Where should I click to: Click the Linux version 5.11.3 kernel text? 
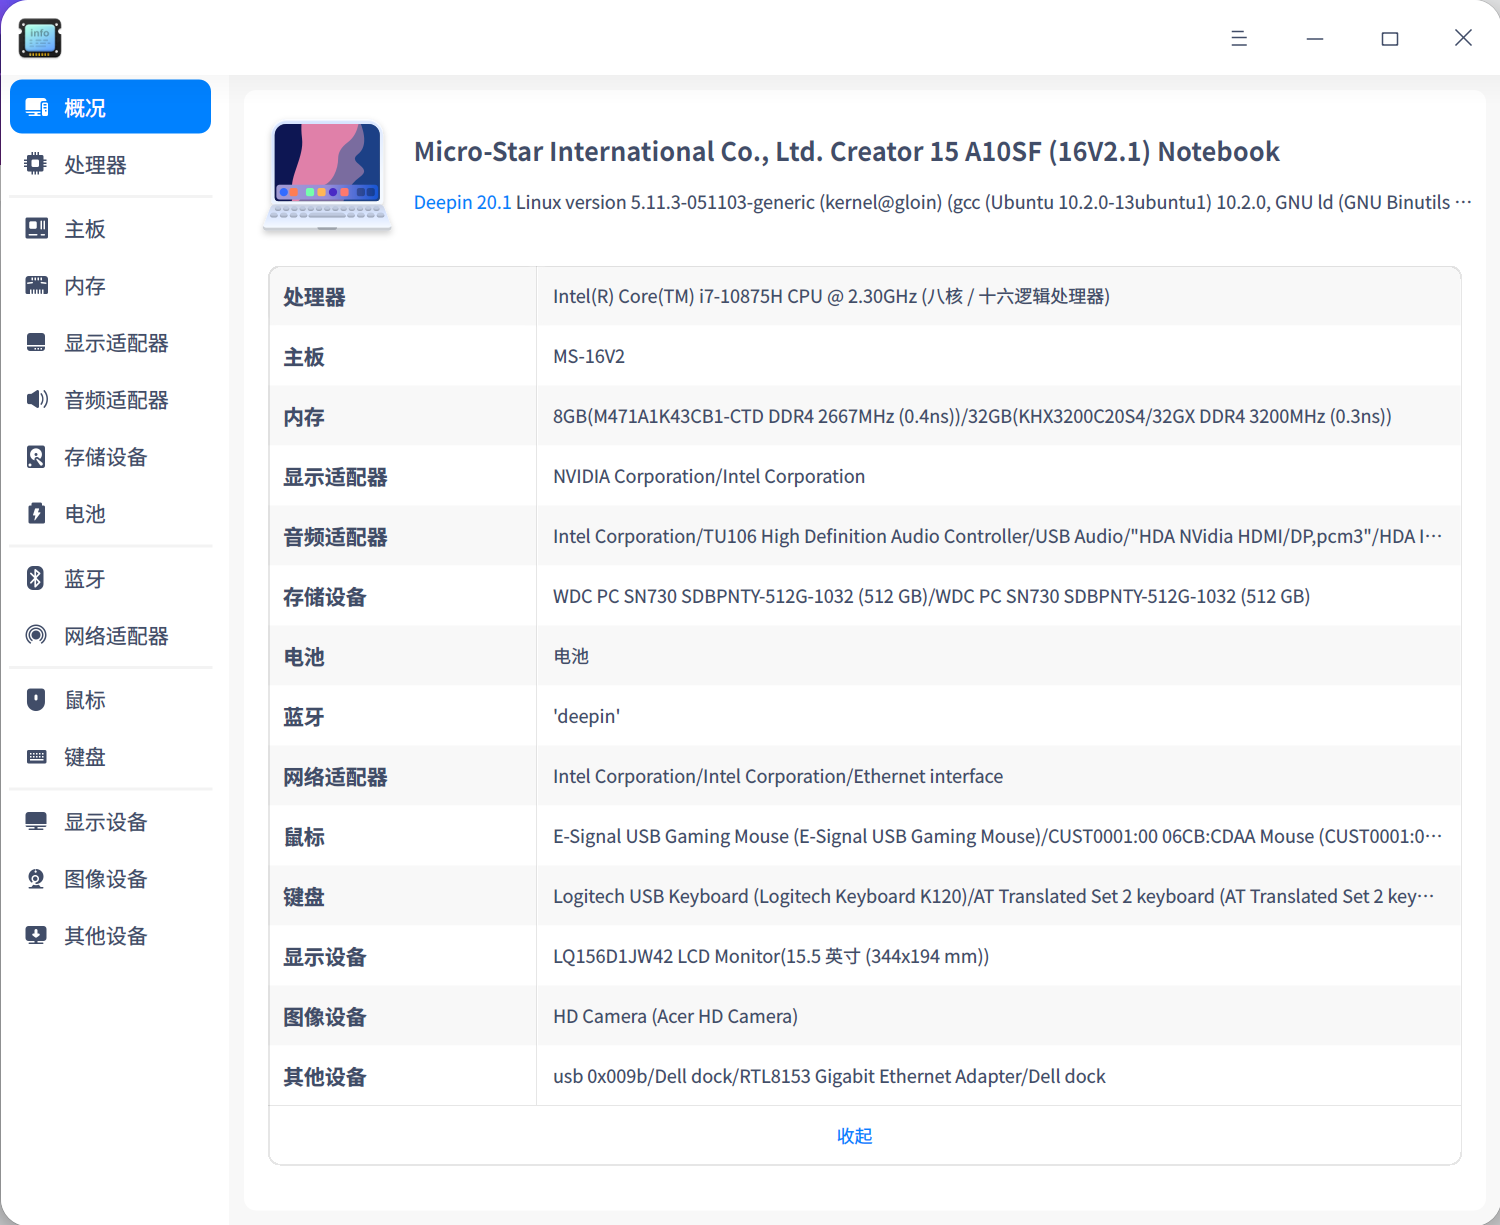pos(994,202)
